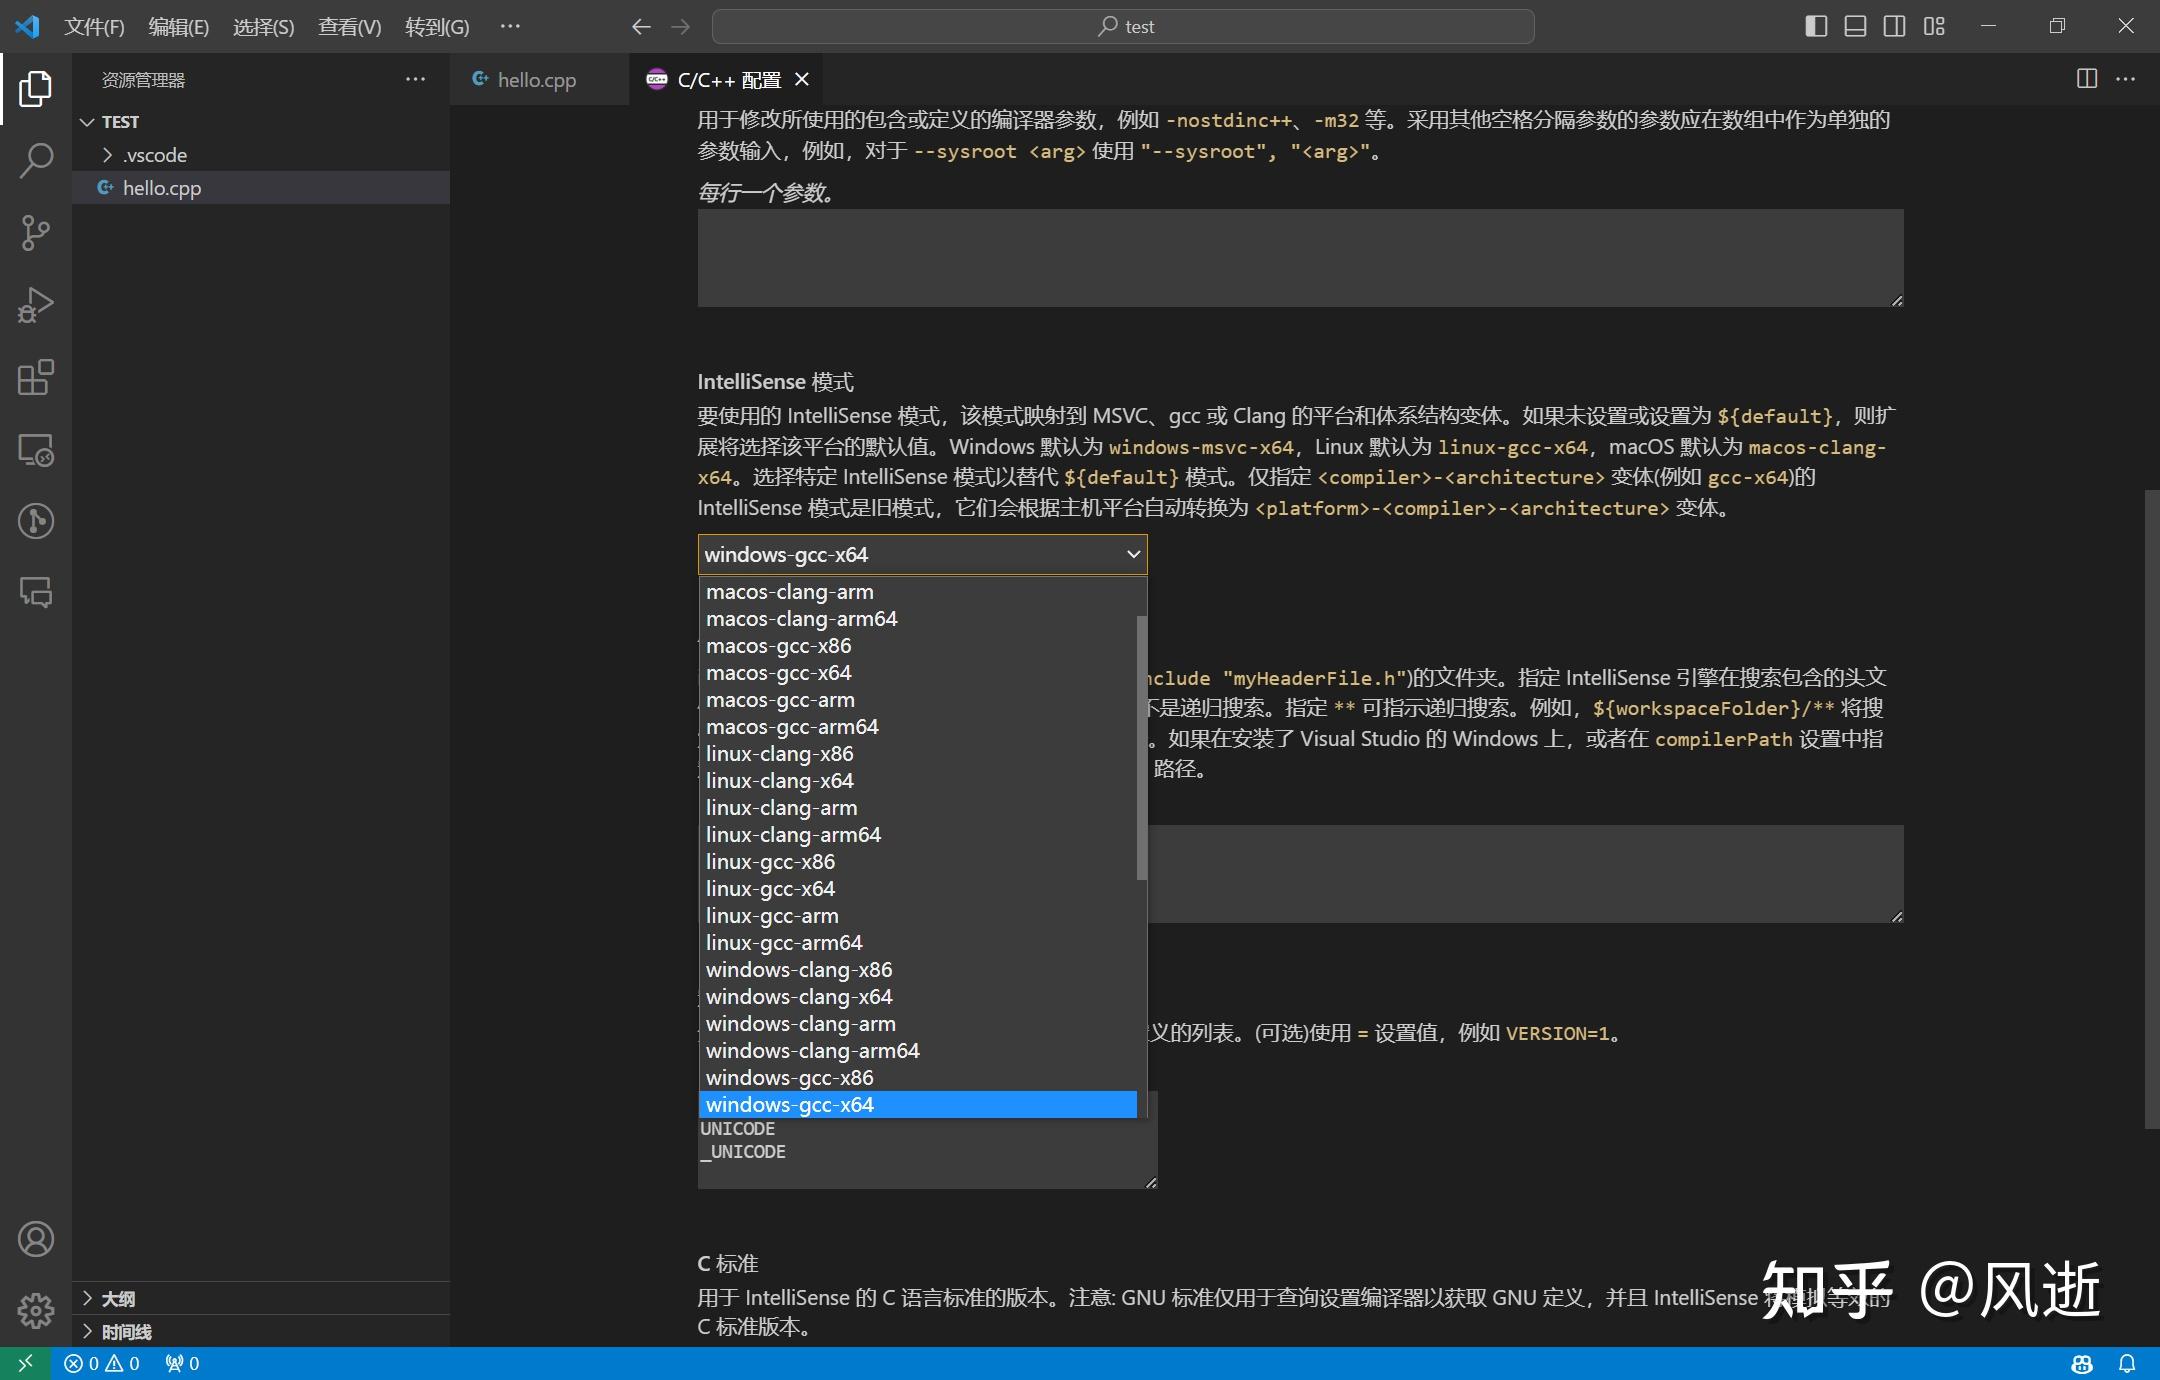This screenshot has width=2160, height=1380.
Task: Select linux-gcc-x64 from the IntelliSense mode list
Action: tap(770, 888)
